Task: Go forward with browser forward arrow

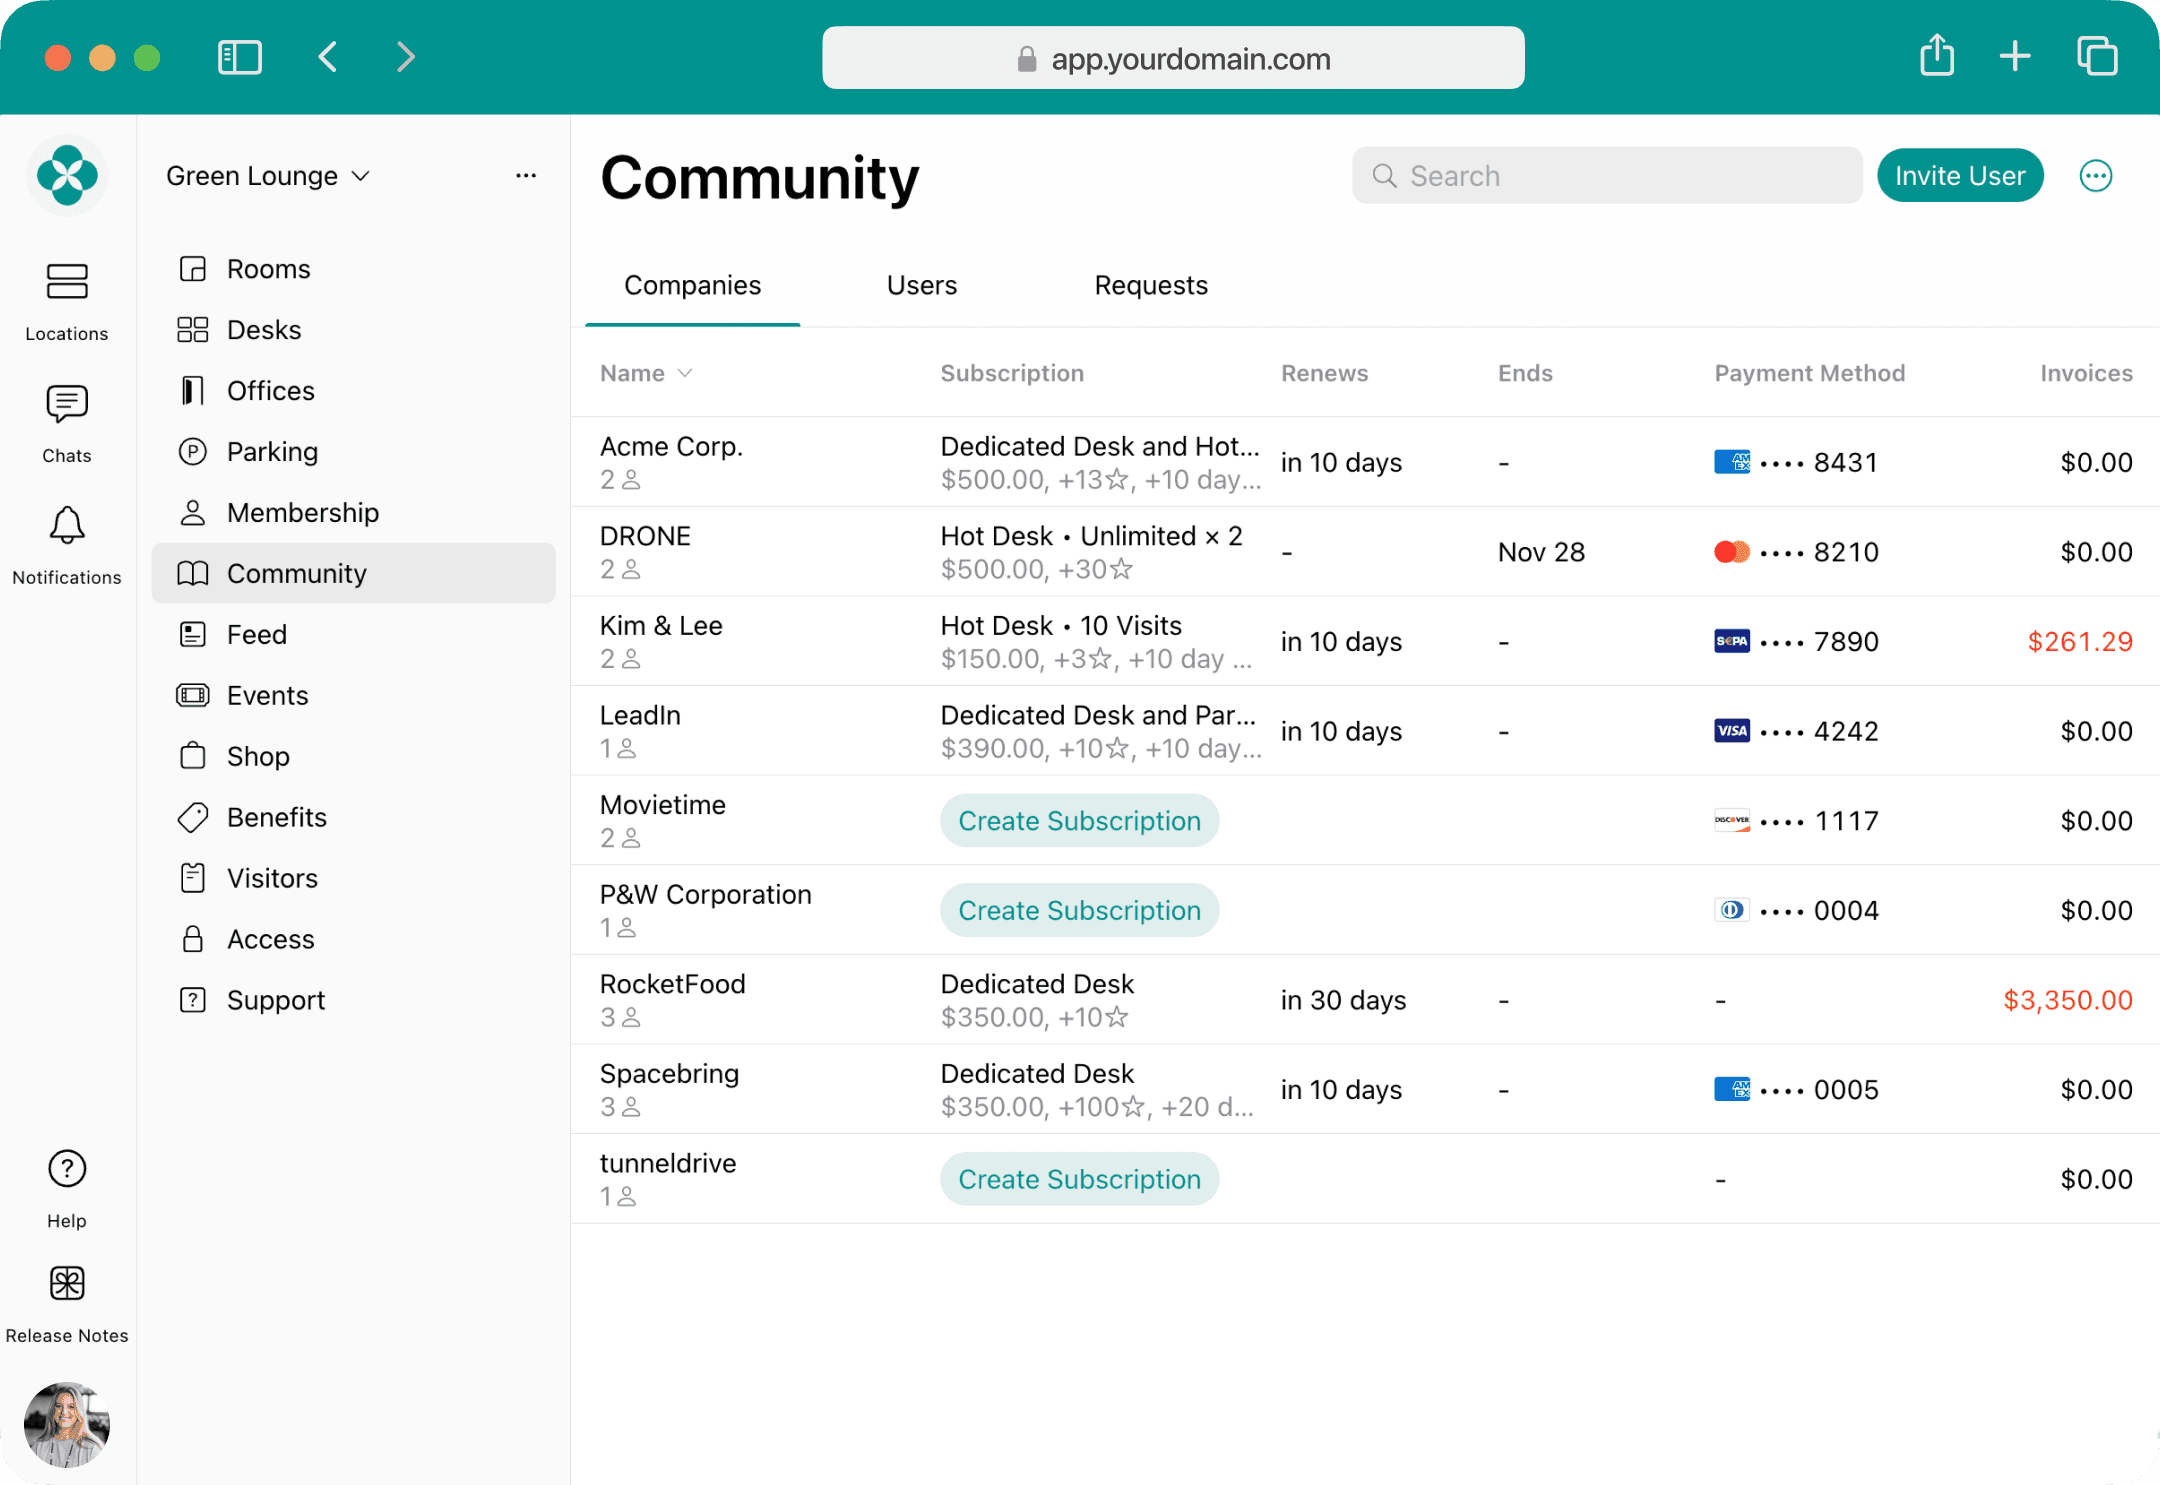Action: (405, 57)
